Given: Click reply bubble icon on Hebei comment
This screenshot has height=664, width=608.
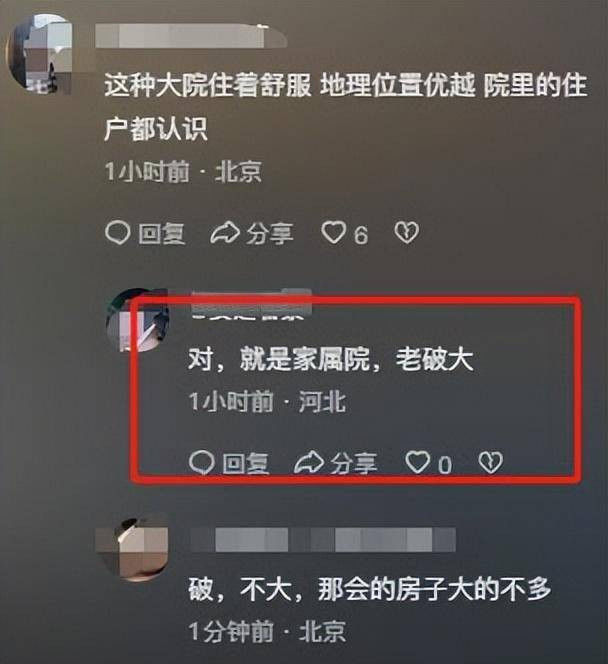Looking at the screenshot, I should click(x=201, y=462).
